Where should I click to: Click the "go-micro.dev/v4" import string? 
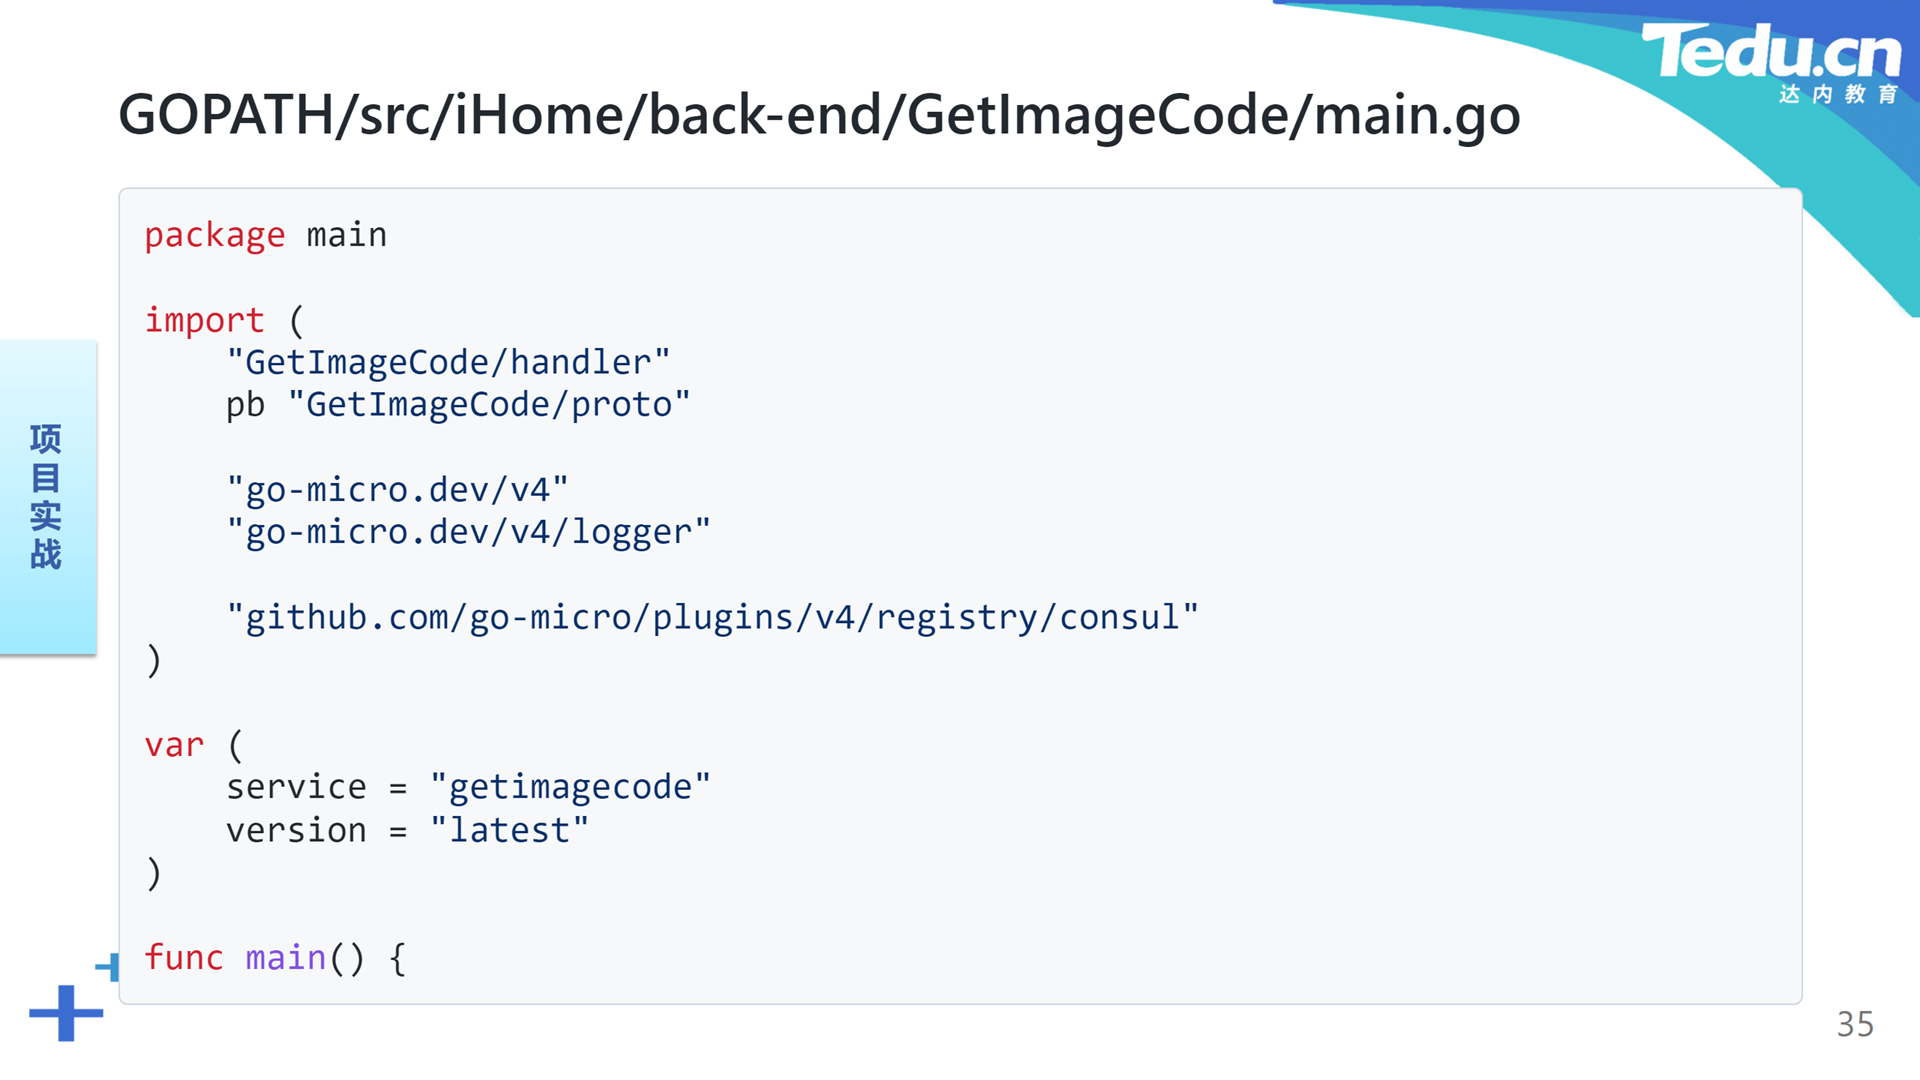(x=397, y=490)
